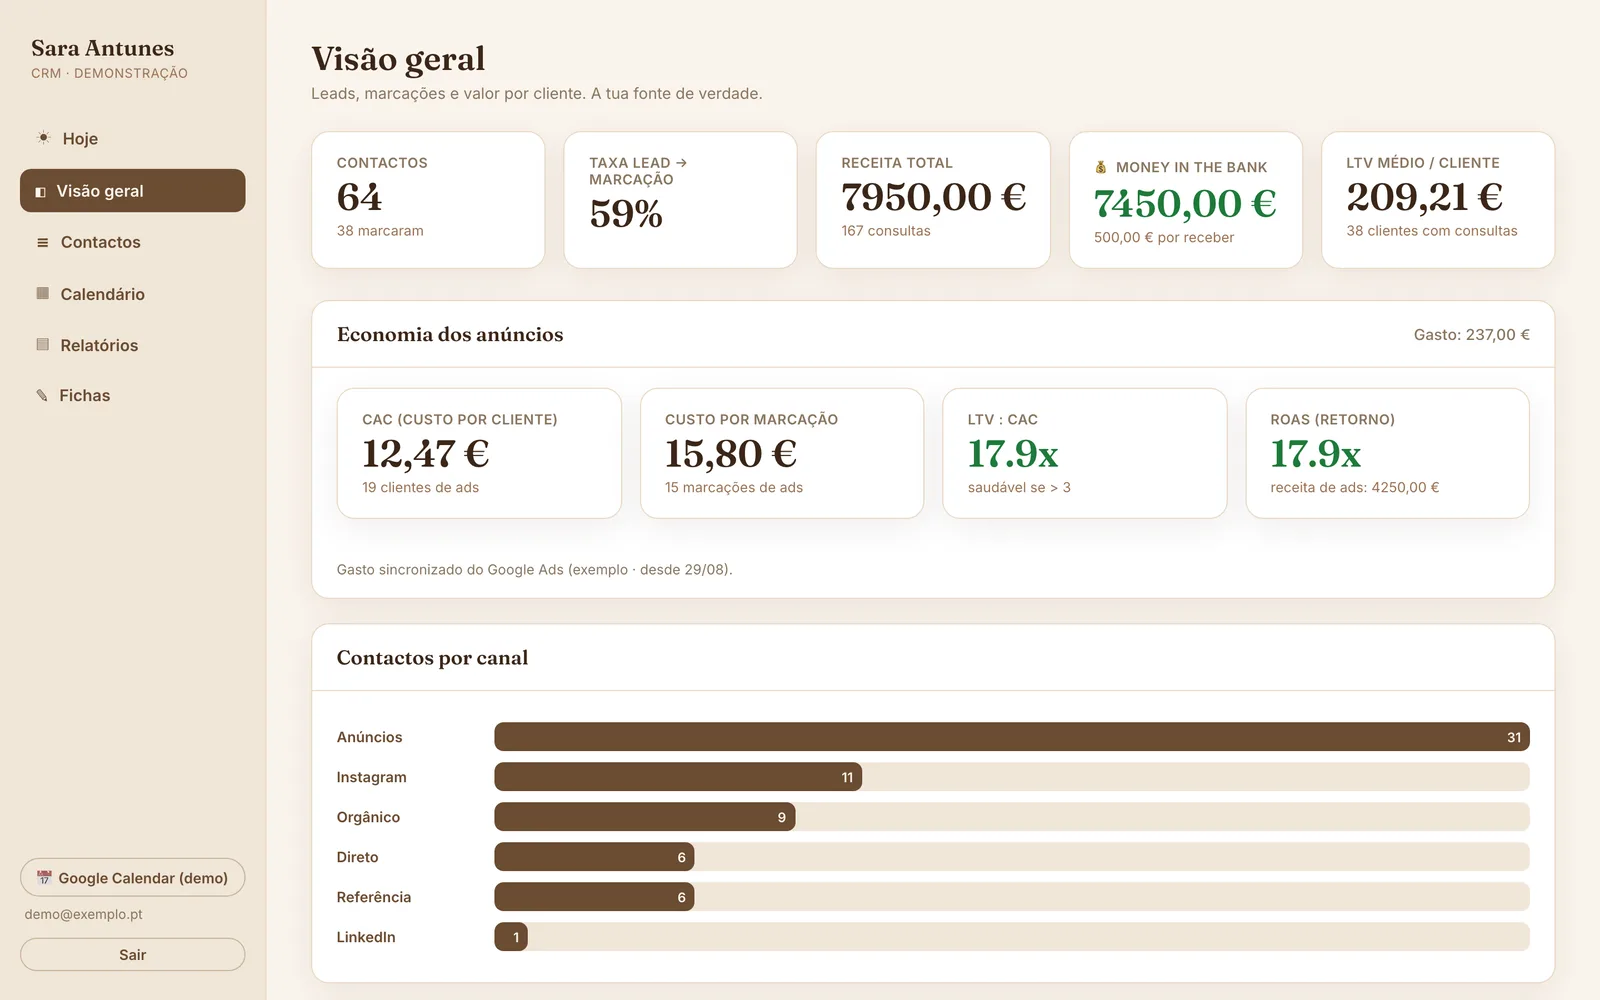The width and height of the screenshot is (1600, 1000).
Task: Click the 7450,00 € money in the bank value
Action: click(1185, 204)
